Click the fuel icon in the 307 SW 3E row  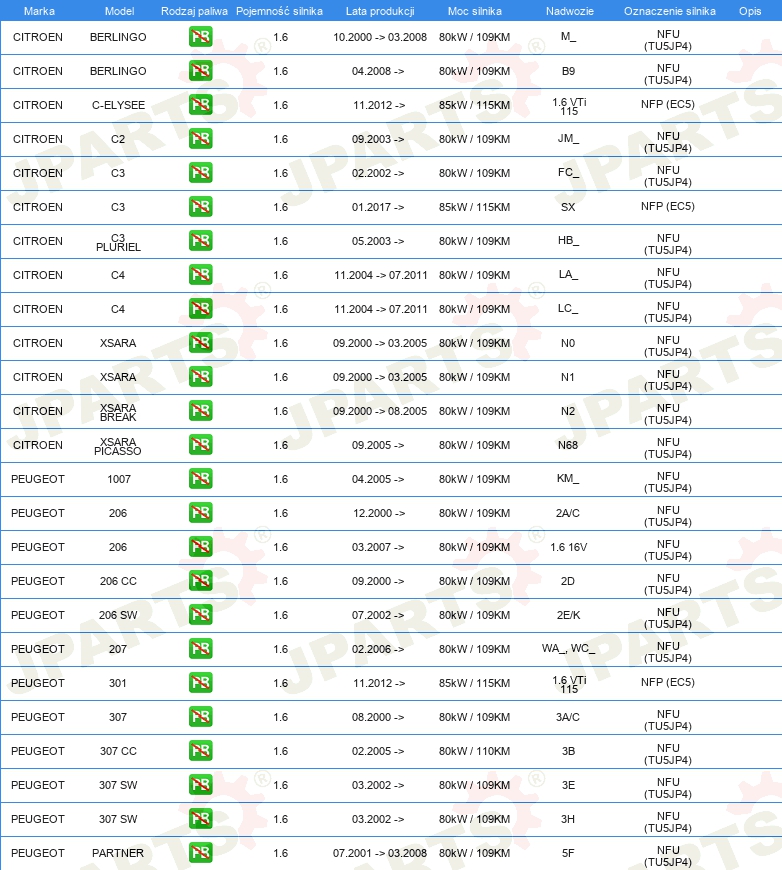click(x=200, y=785)
